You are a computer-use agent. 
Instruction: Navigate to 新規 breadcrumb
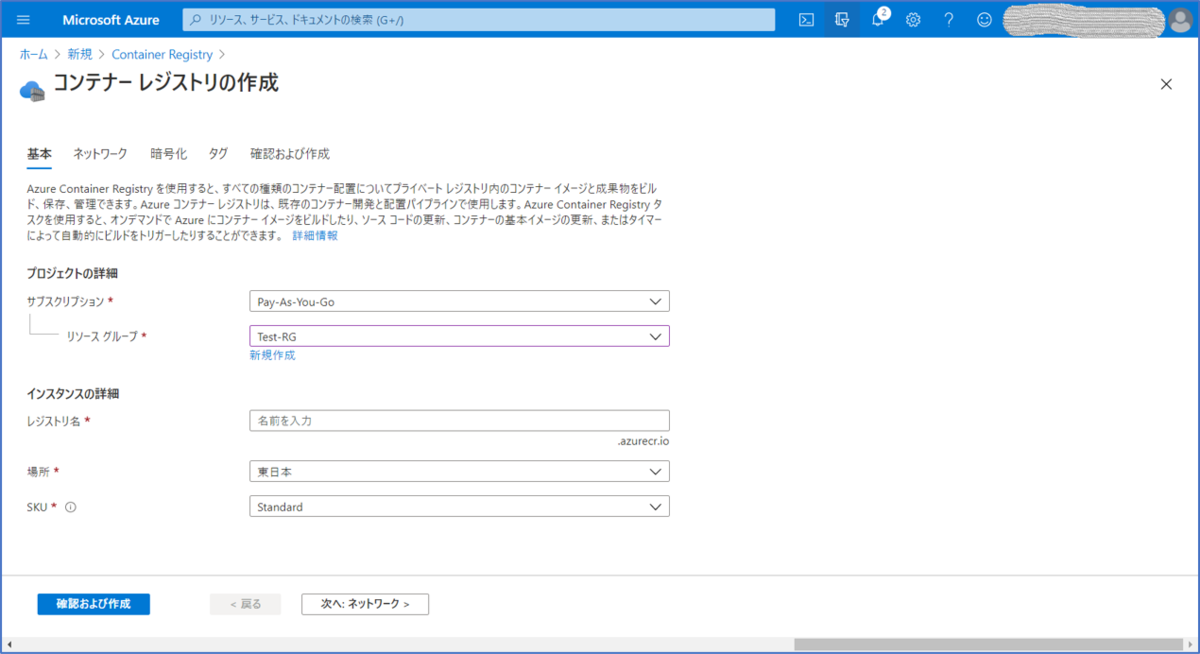[80, 54]
